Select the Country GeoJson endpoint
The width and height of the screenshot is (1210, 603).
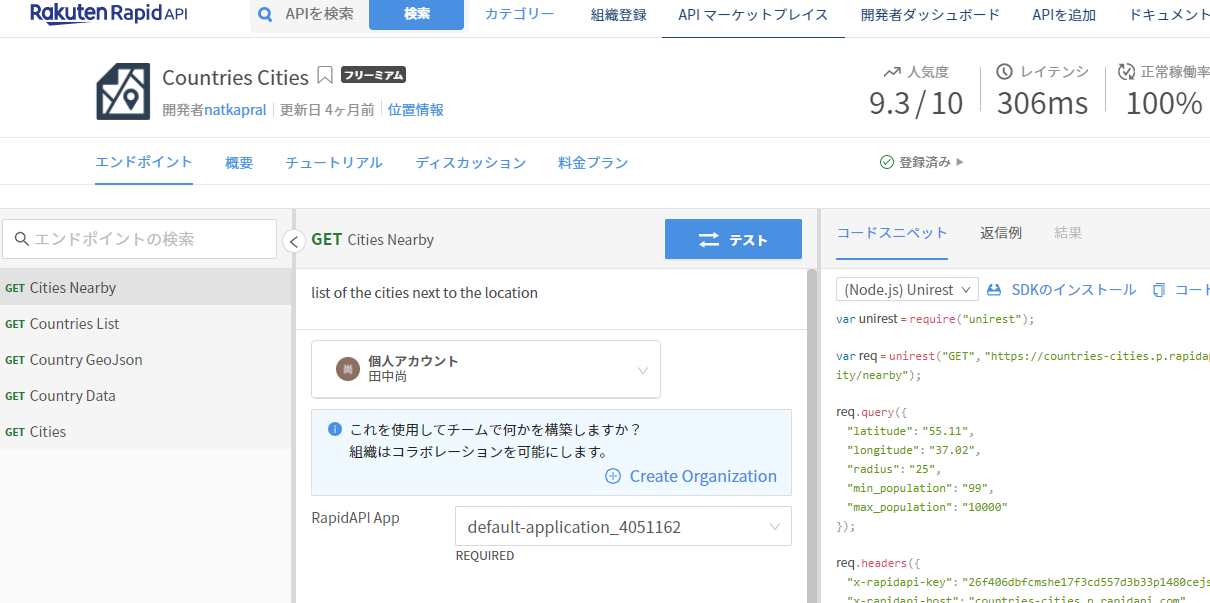pyautogui.click(x=146, y=360)
